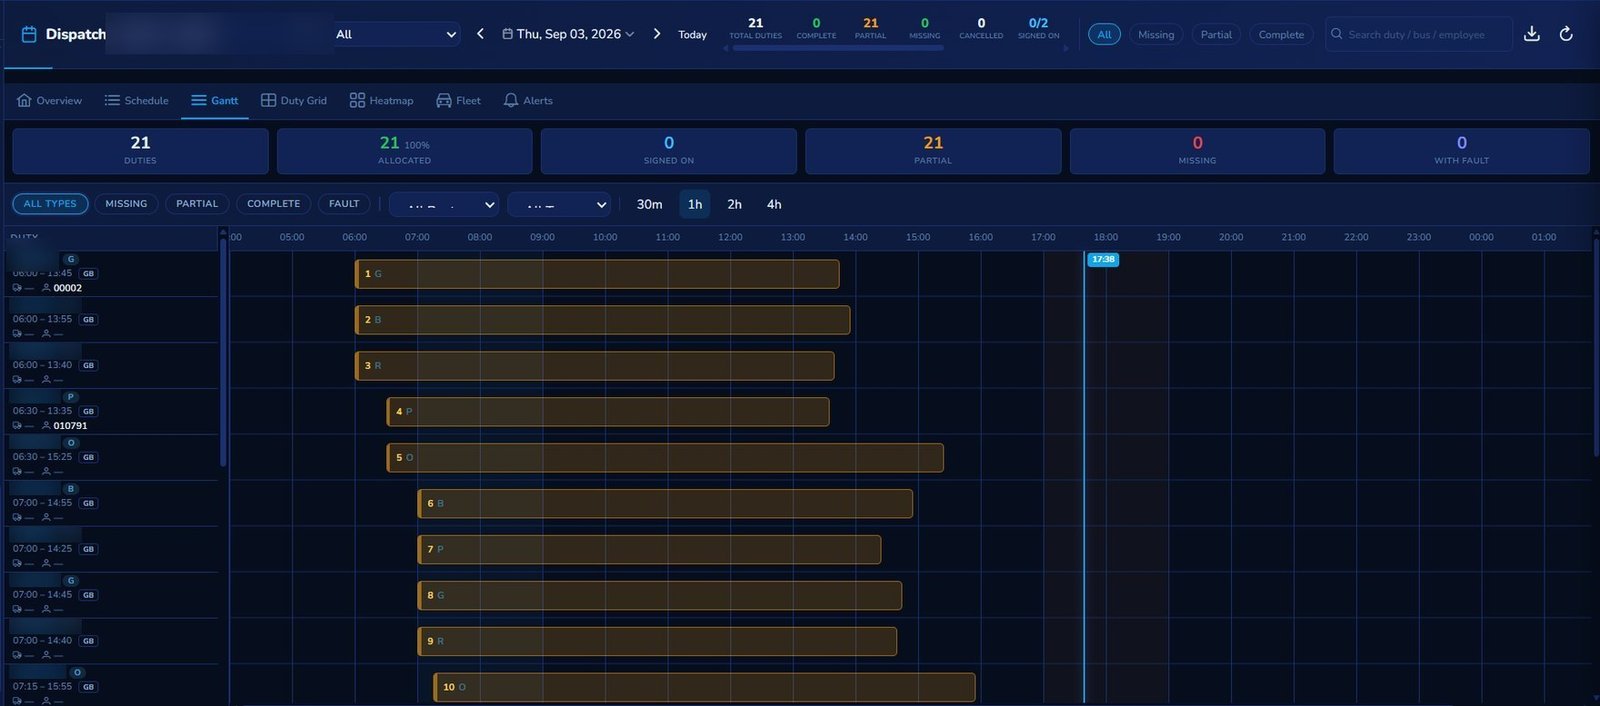Click employee icon in 07:00 – 14:25 row
Viewport: 1600px width, 706px height.
[46, 564]
